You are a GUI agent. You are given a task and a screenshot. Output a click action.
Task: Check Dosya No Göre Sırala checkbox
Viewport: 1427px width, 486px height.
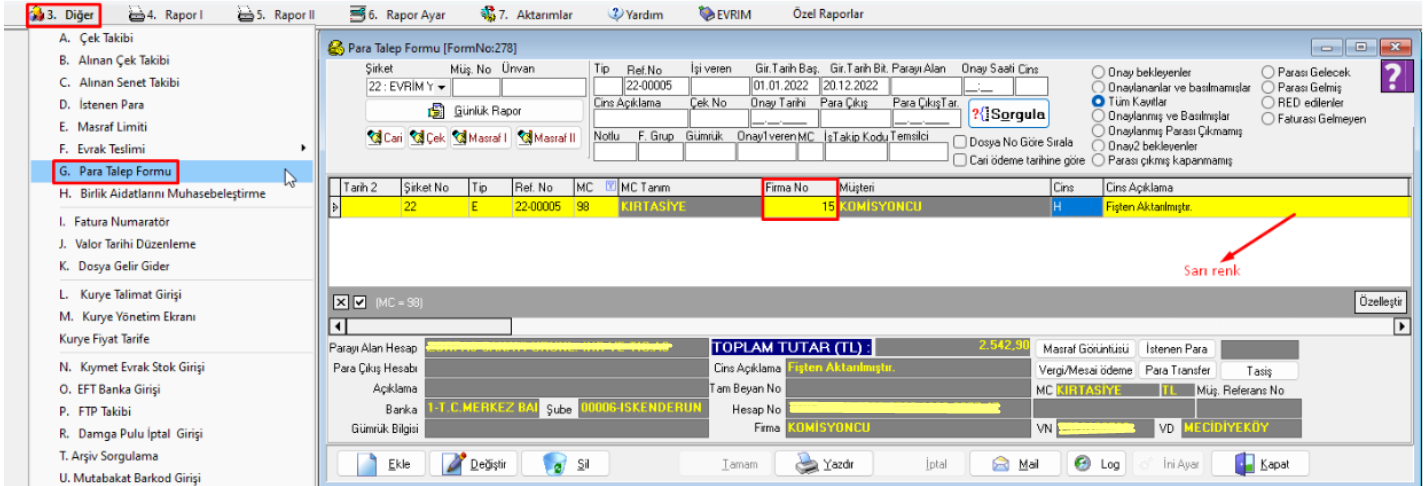tap(960, 143)
